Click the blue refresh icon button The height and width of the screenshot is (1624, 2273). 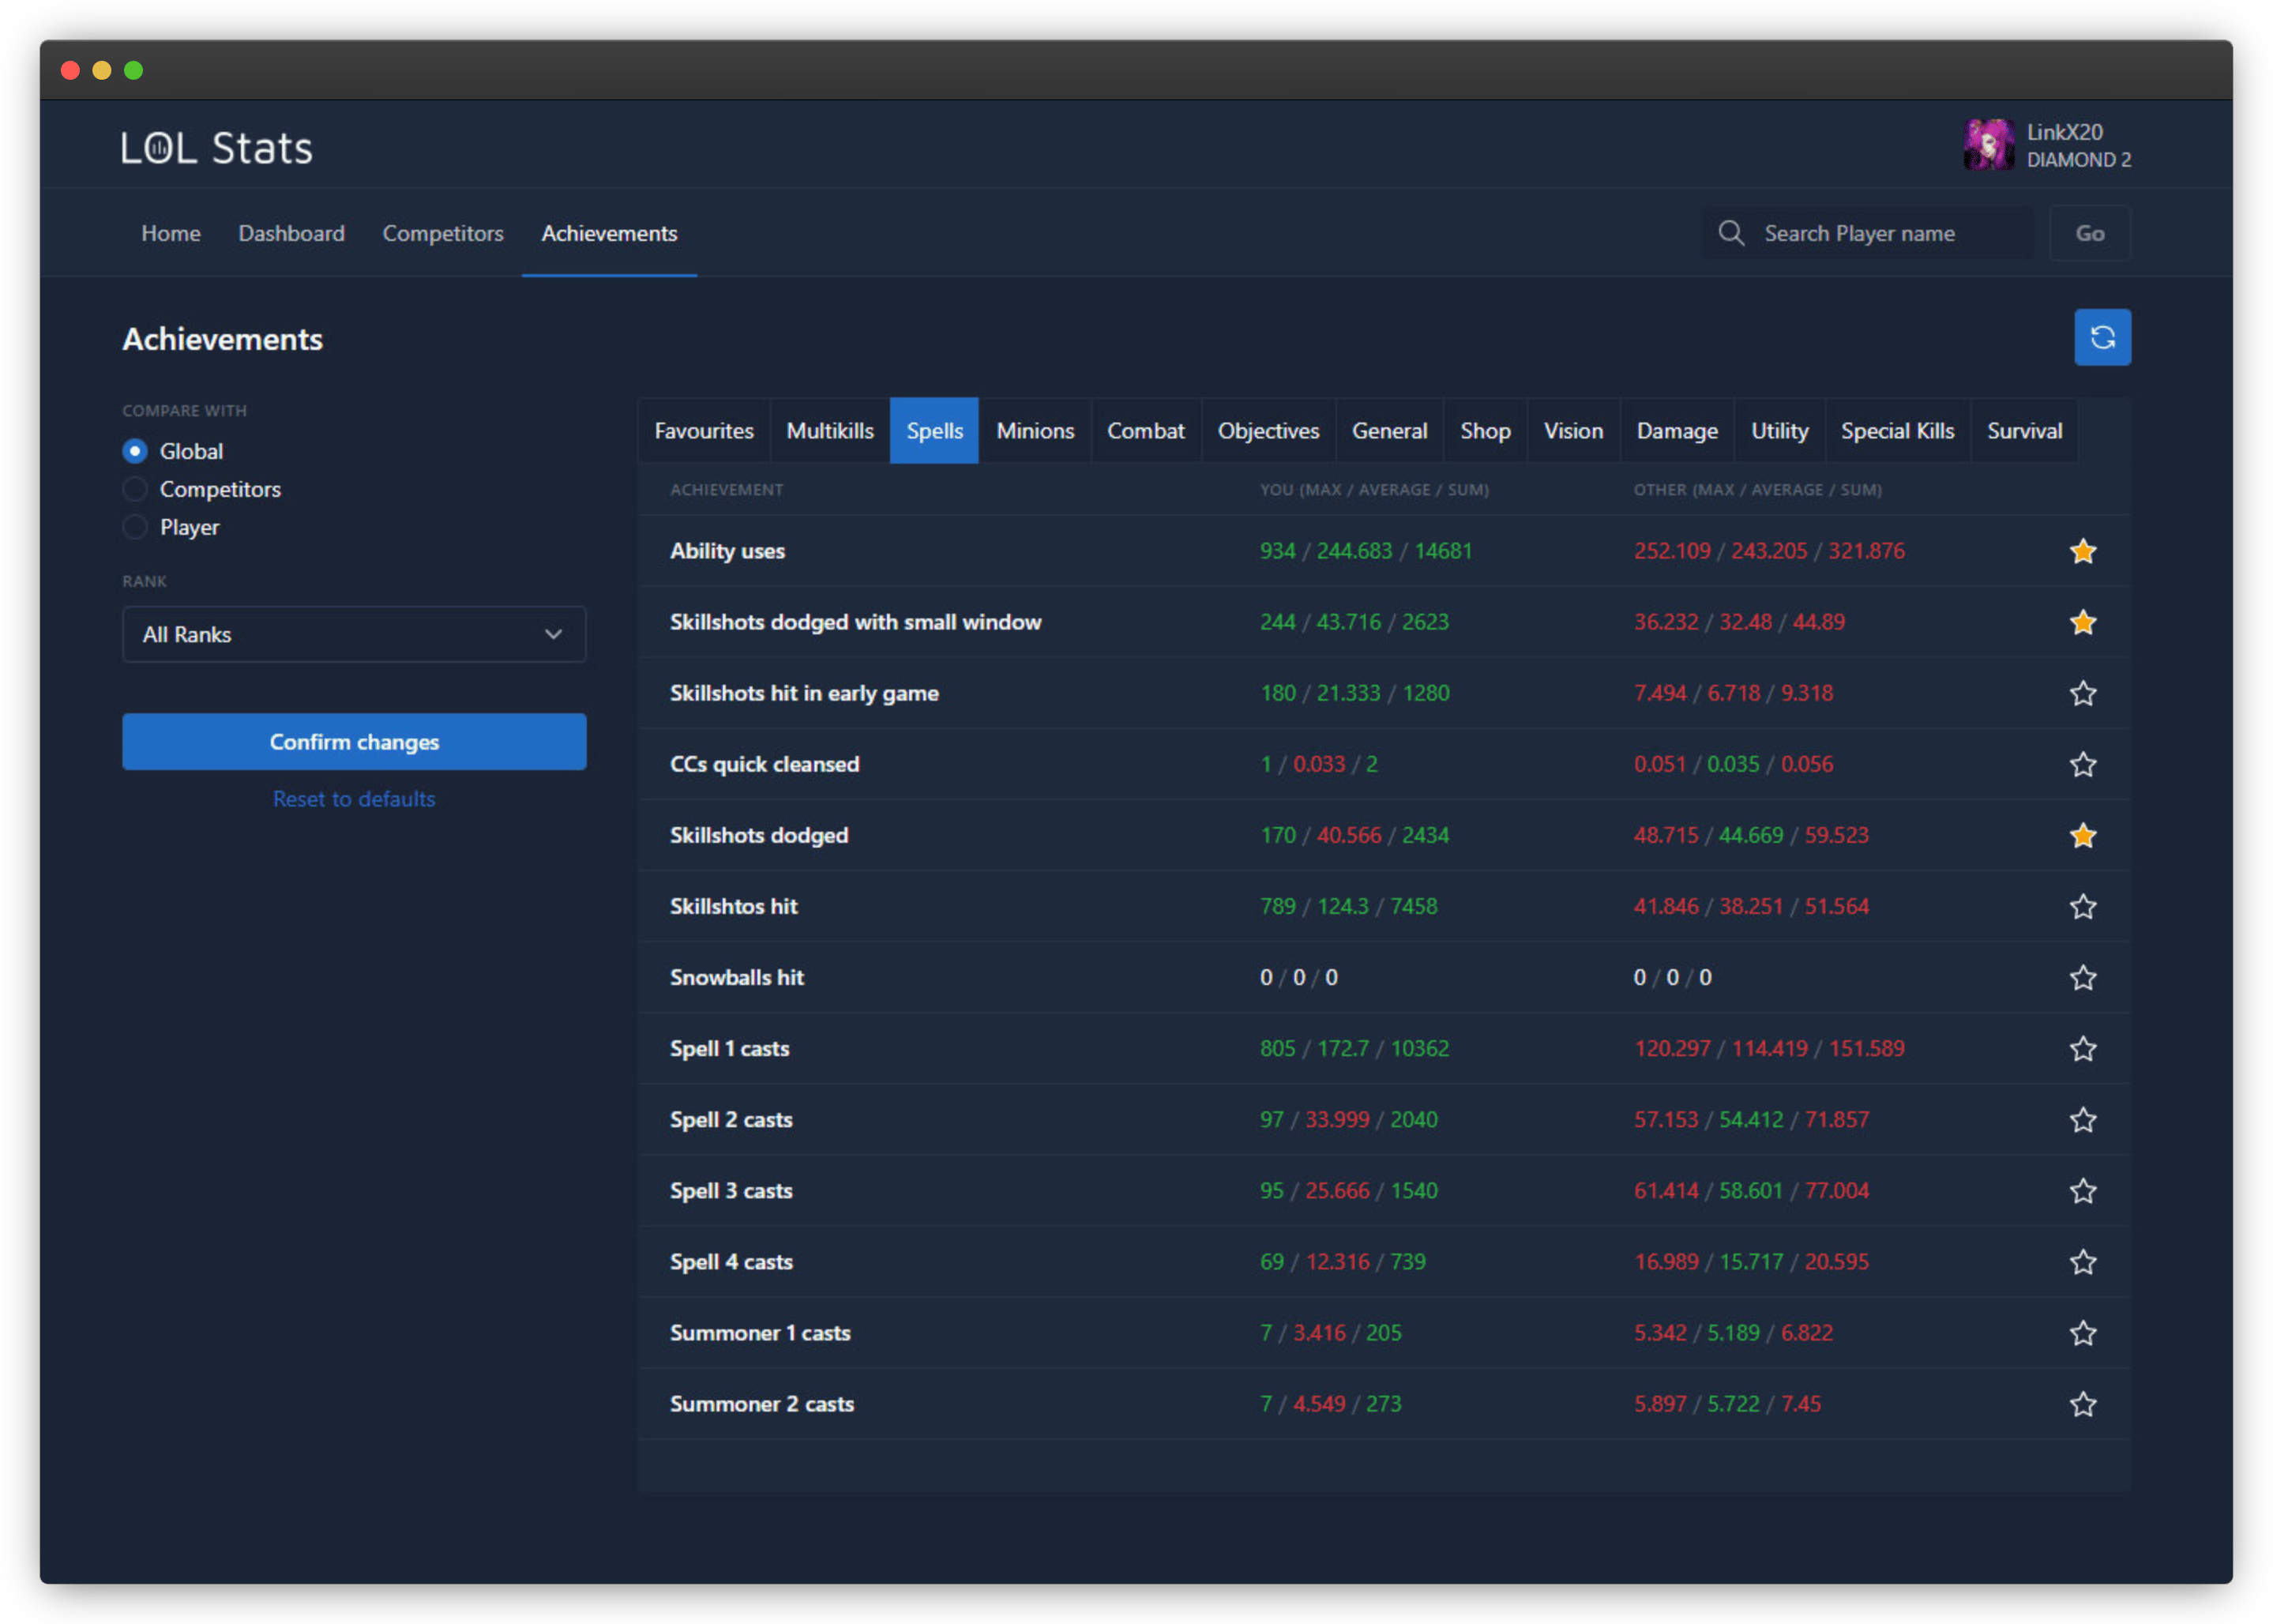[x=2101, y=338]
